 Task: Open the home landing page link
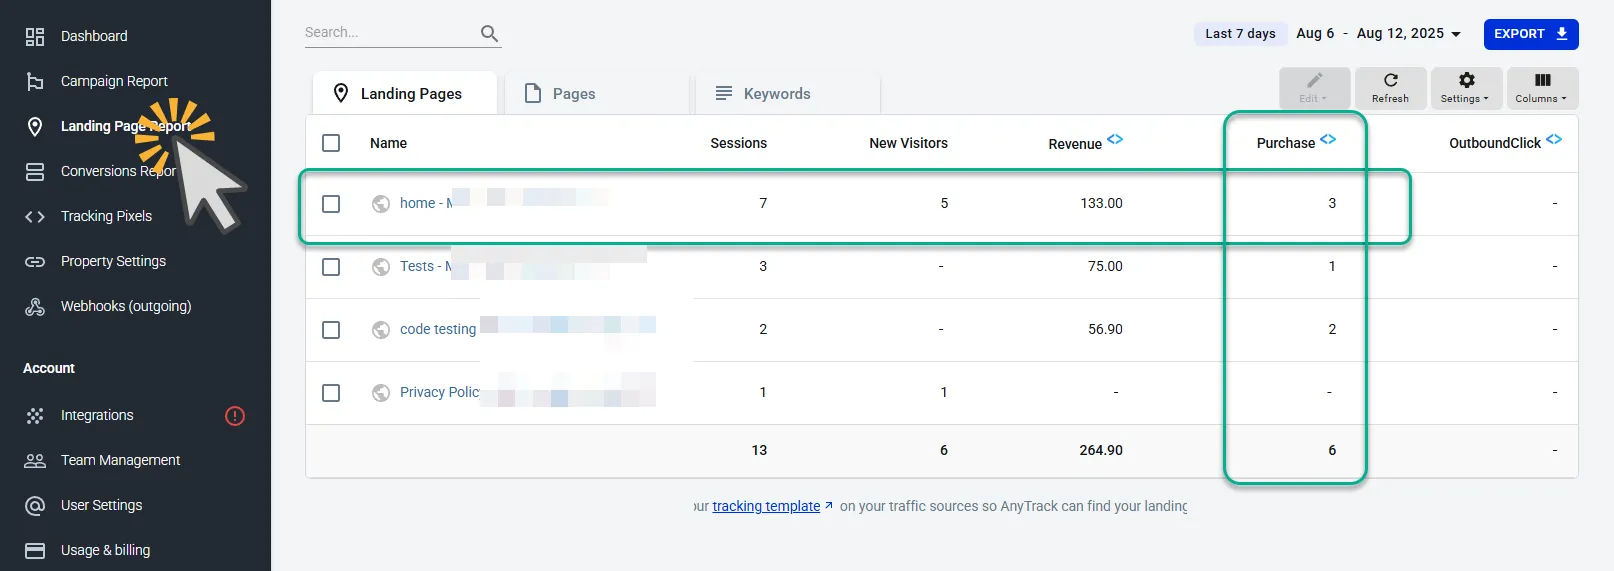click(426, 203)
